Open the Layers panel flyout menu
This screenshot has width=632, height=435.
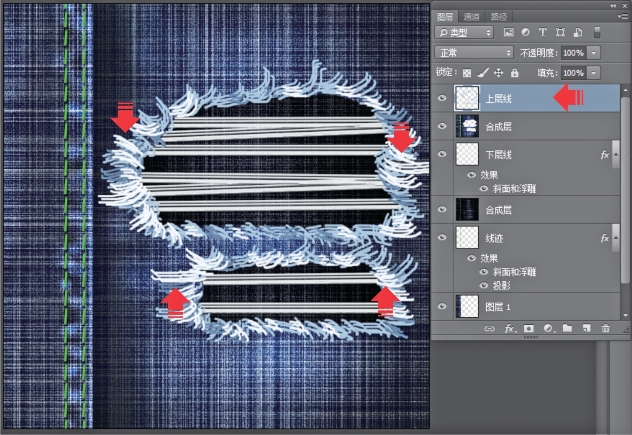click(x=623, y=16)
